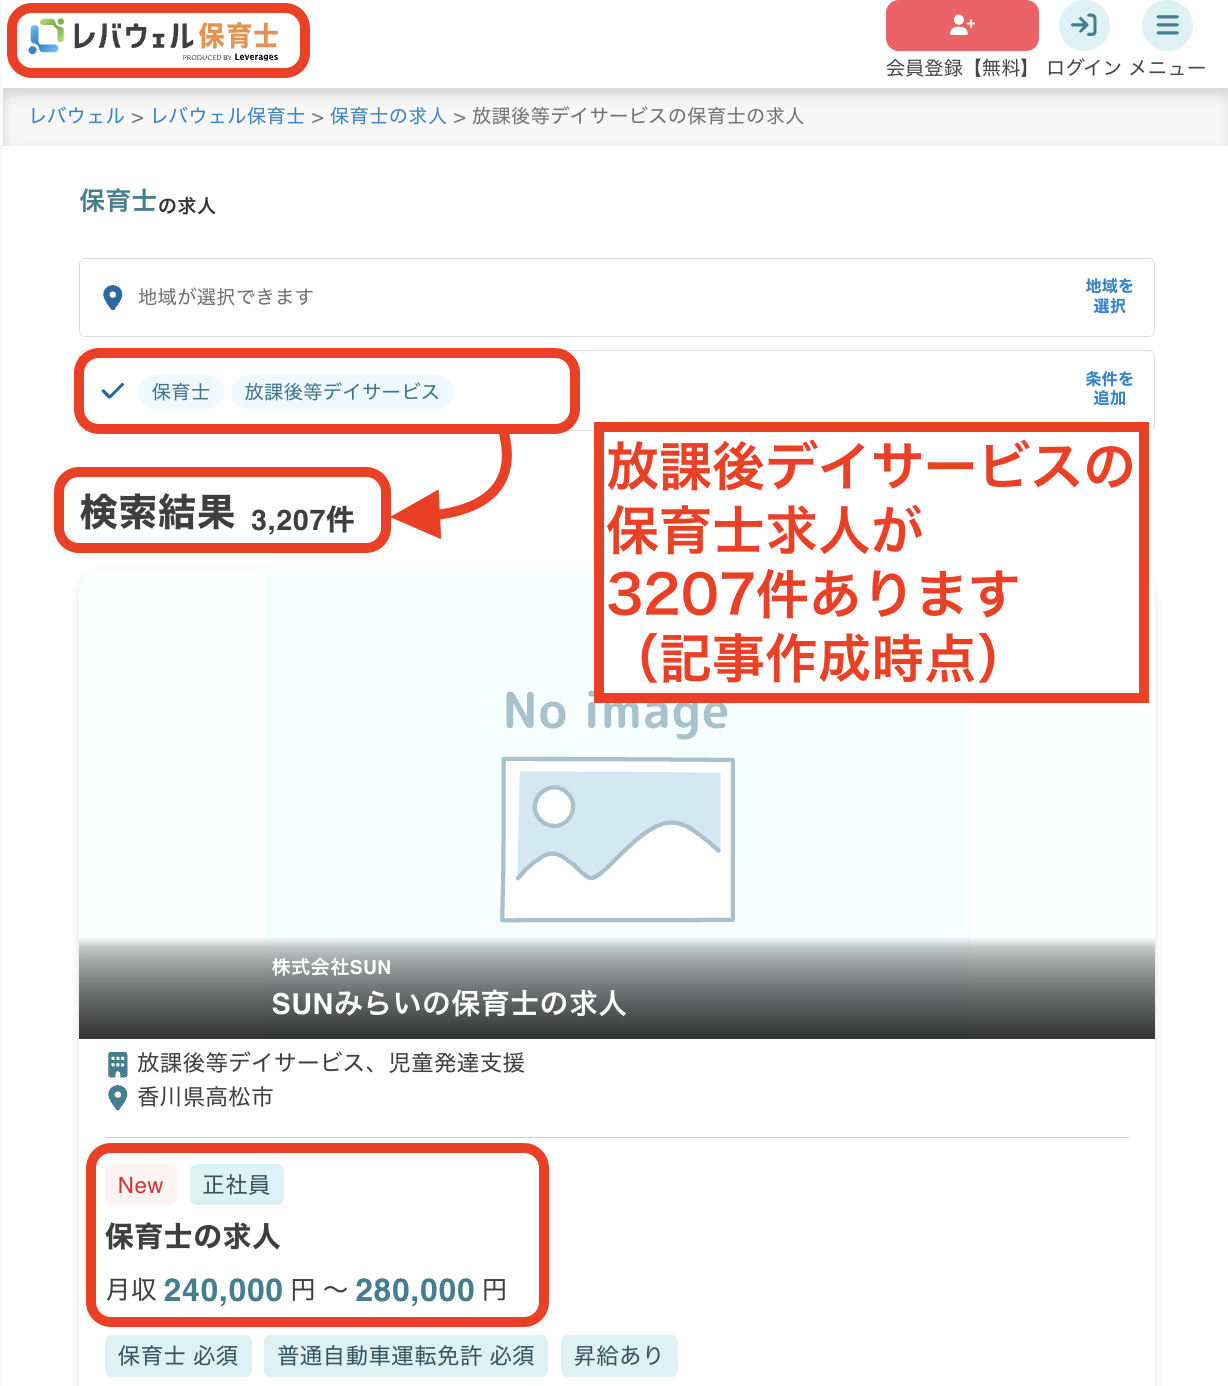
Task: Click the checkmark icon beside 保育士 tag
Action: pyautogui.click(x=113, y=391)
